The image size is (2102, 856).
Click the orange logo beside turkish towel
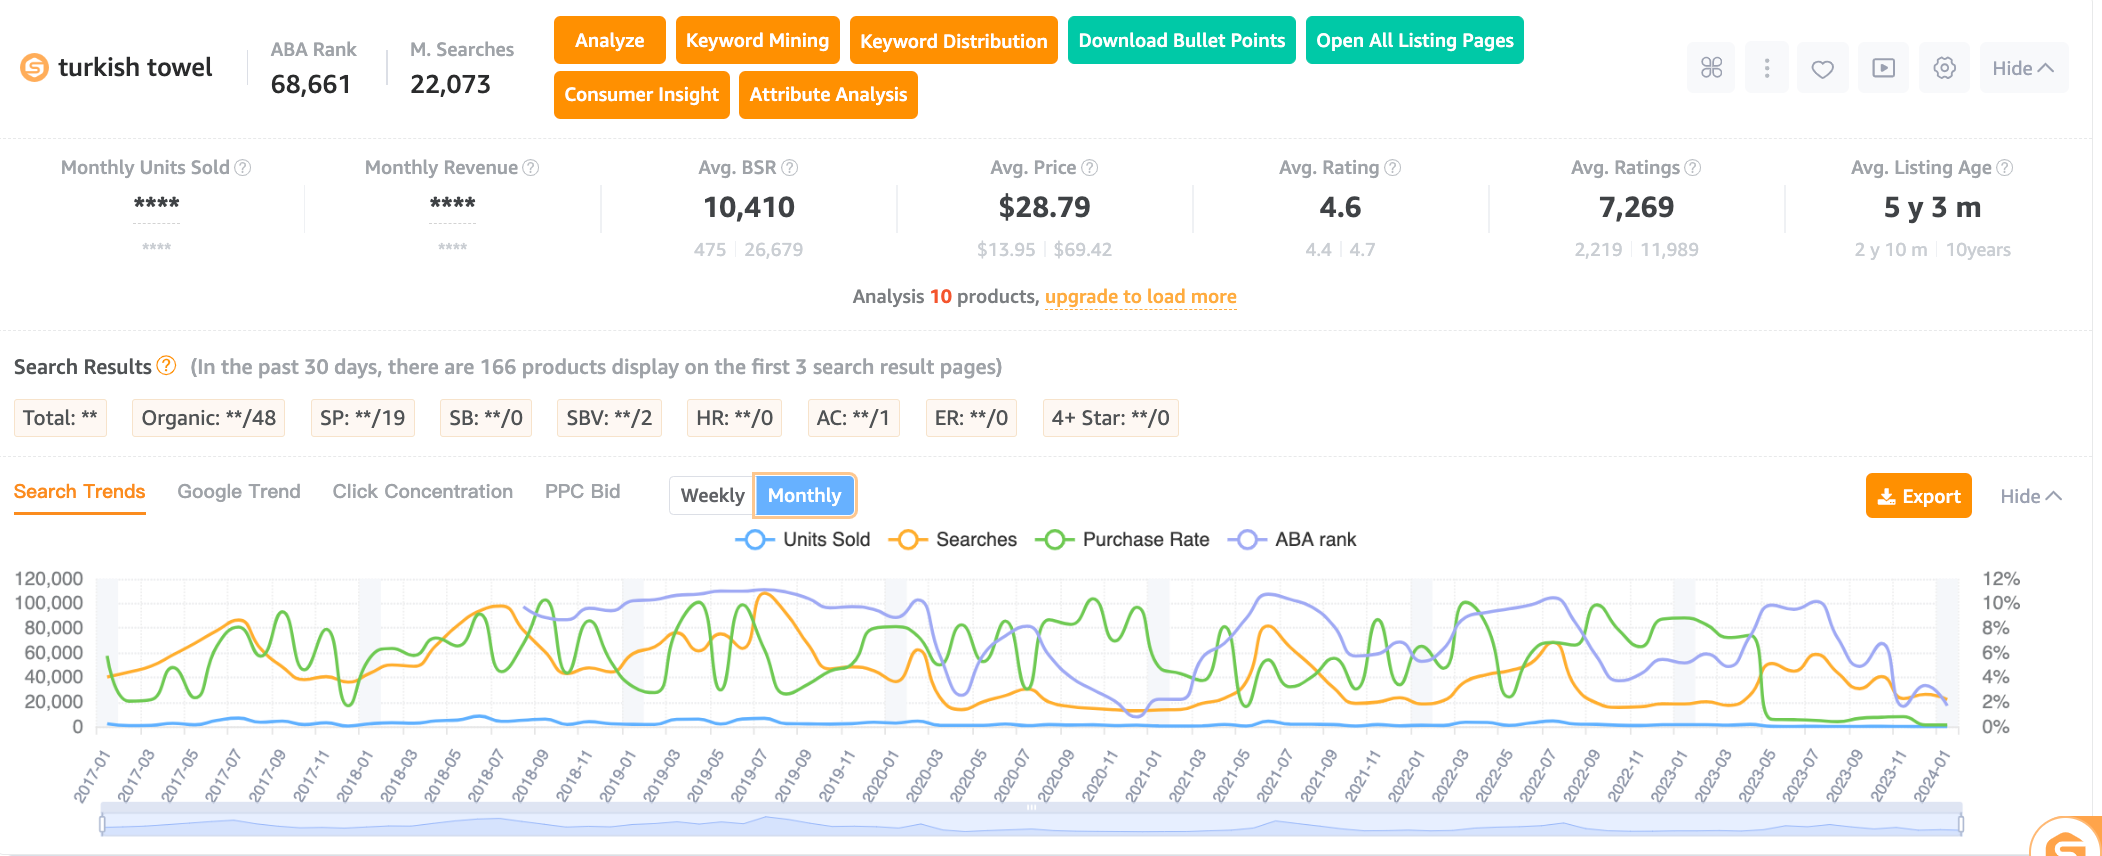(x=34, y=67)
